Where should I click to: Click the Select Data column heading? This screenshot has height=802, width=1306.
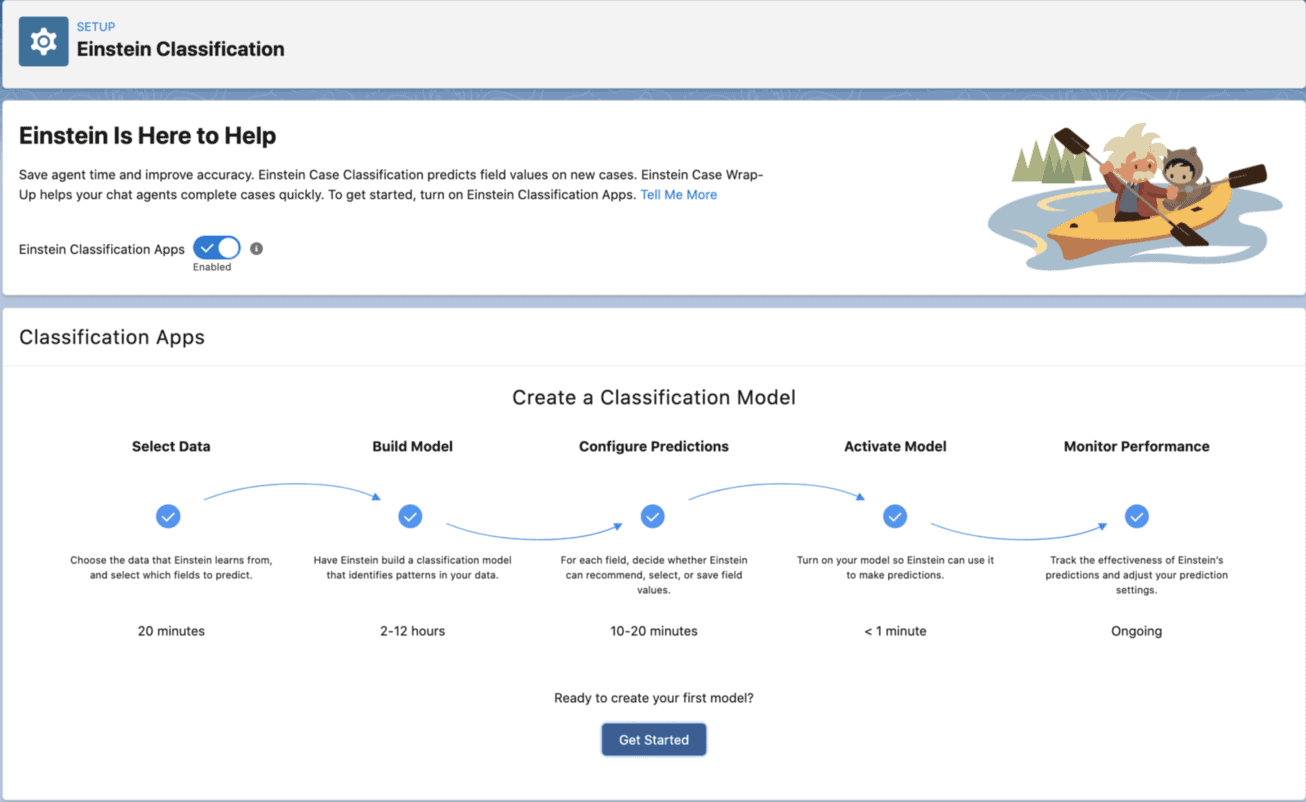pyautogui.click(x=170, y=446)
